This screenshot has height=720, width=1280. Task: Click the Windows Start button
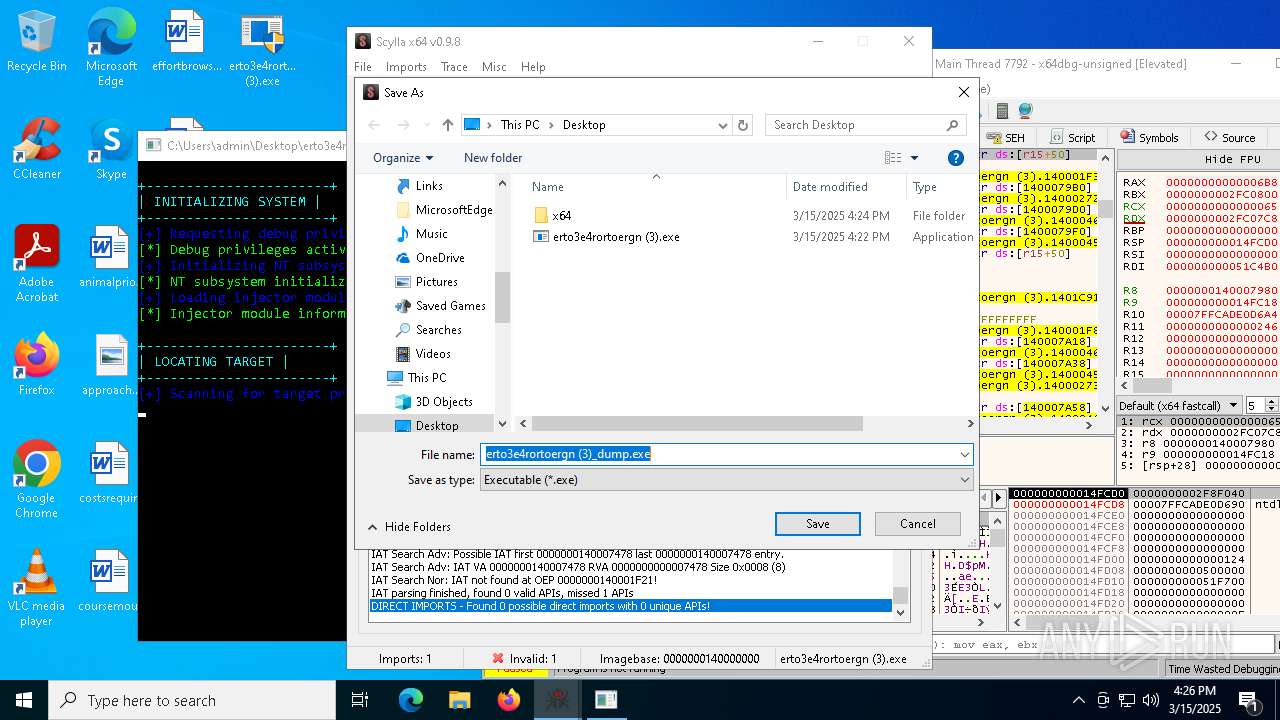pyautogui.click(x=24, y=700)
